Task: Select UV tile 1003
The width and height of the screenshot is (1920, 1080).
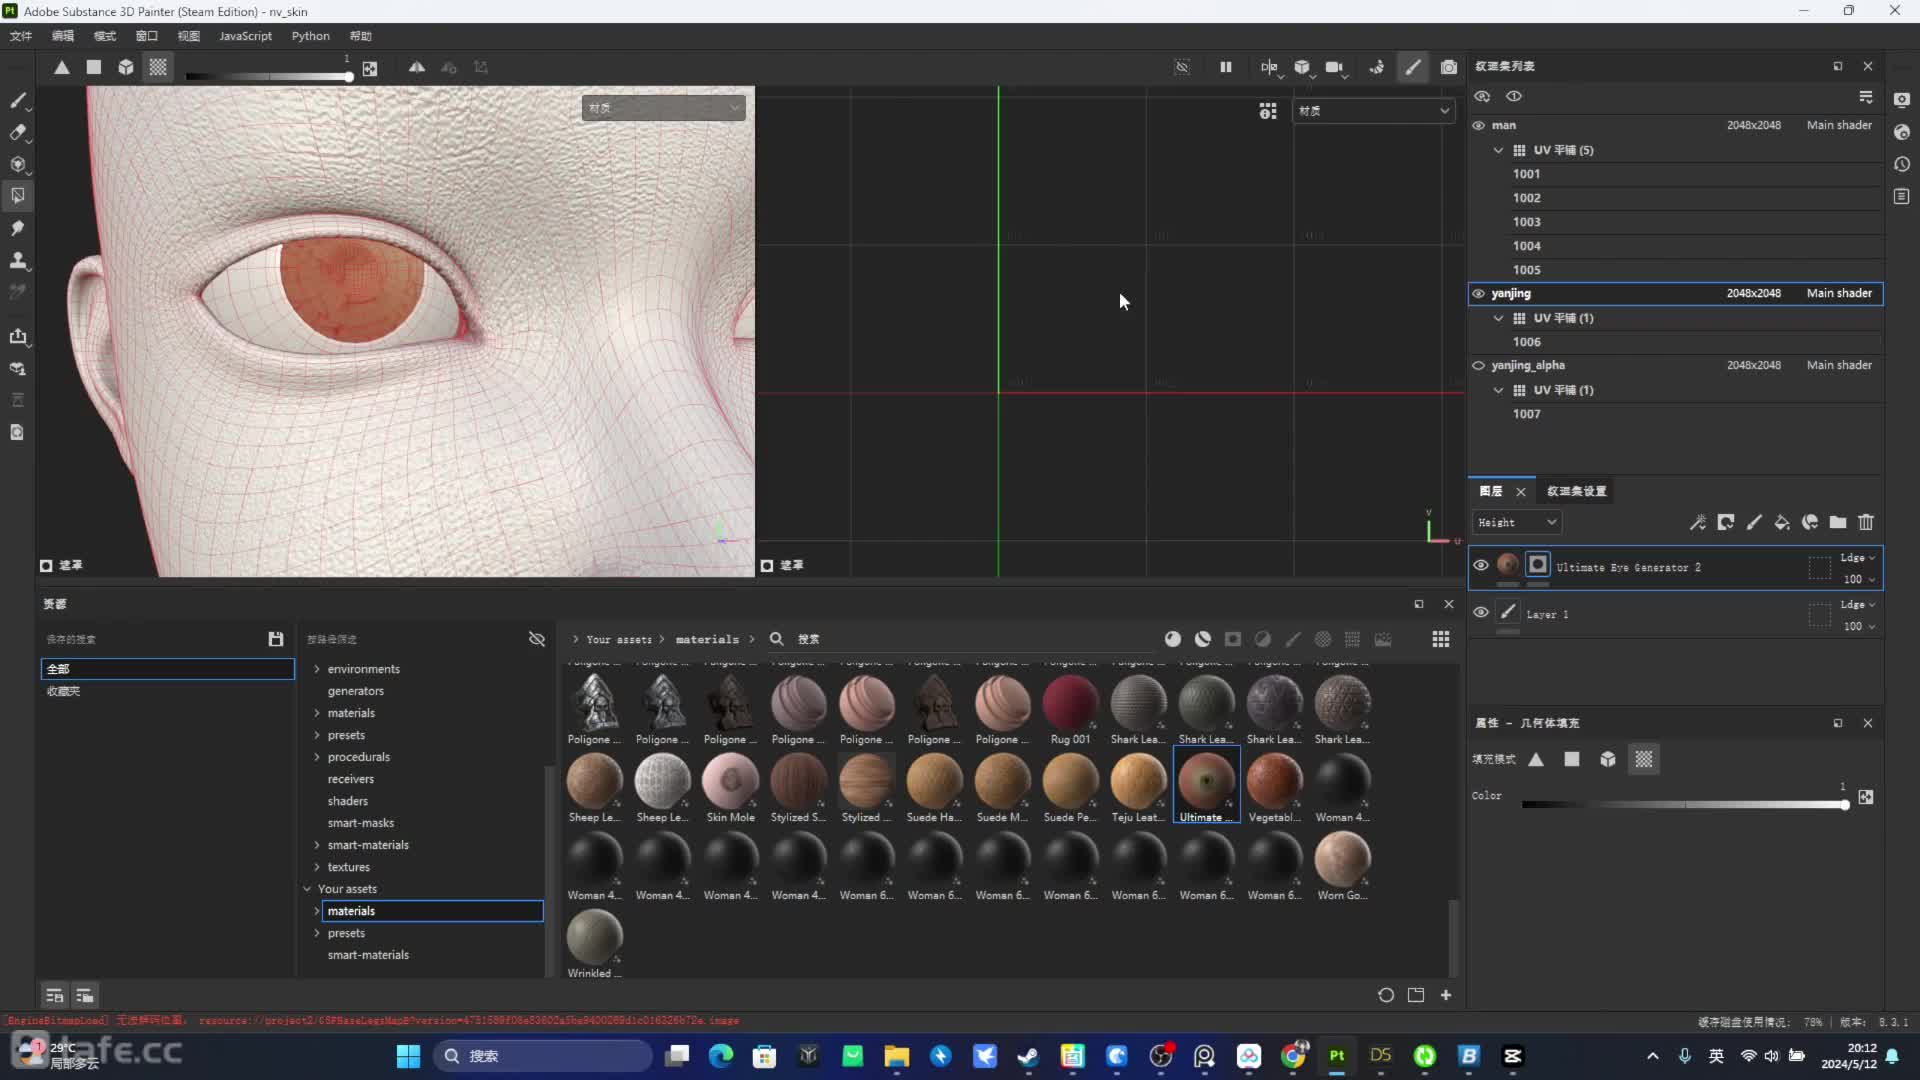Action: (1526, 222)
